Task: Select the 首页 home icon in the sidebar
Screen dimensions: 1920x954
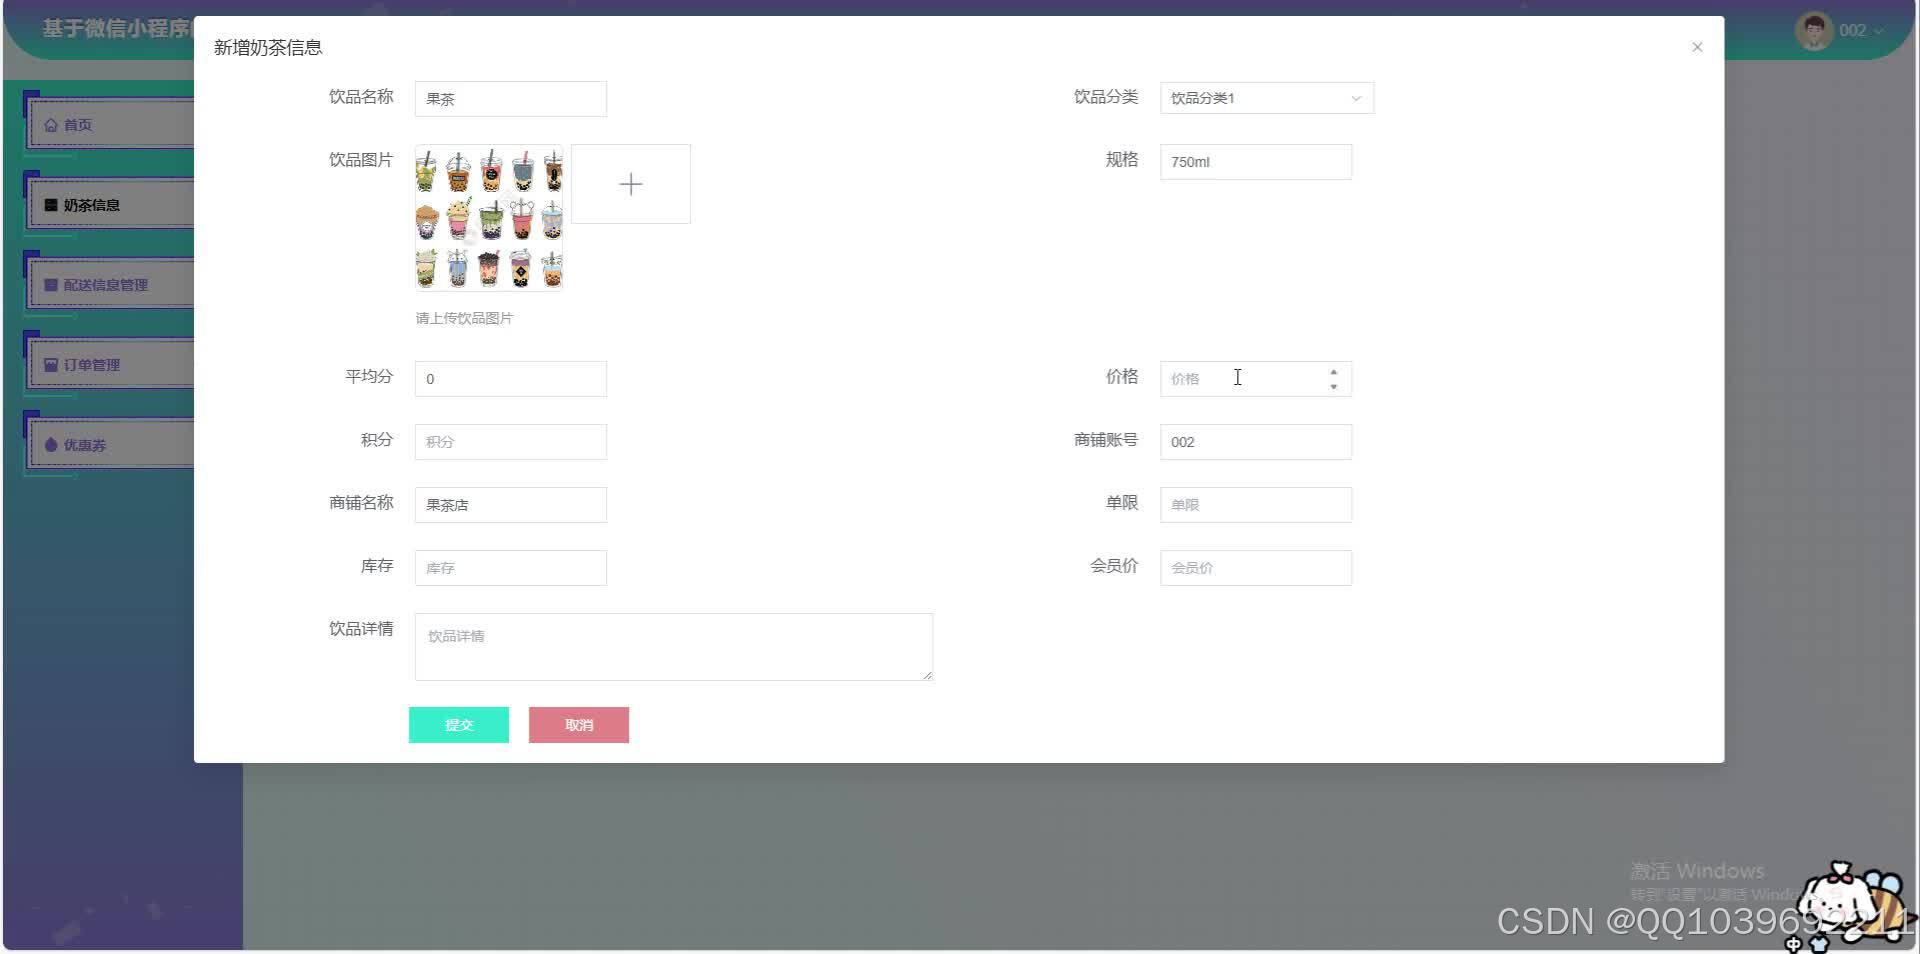Action: point(53,124)
